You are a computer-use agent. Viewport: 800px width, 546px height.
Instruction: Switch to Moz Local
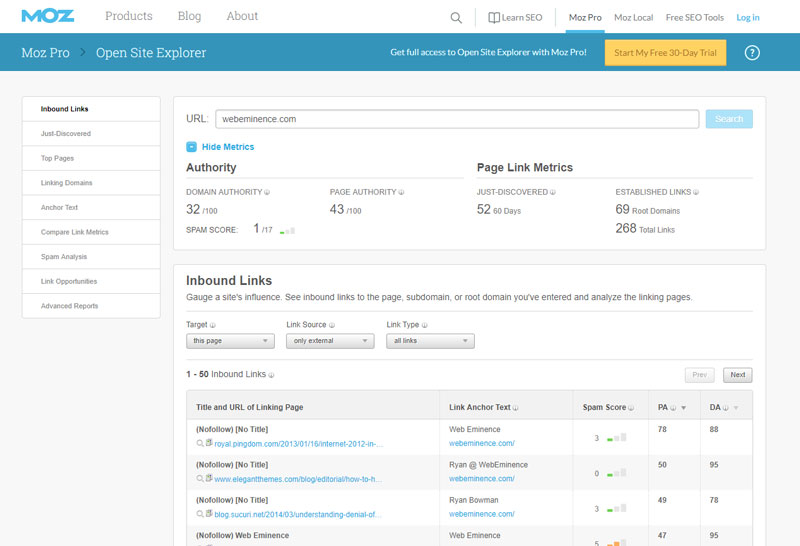[x=634, y=18]
